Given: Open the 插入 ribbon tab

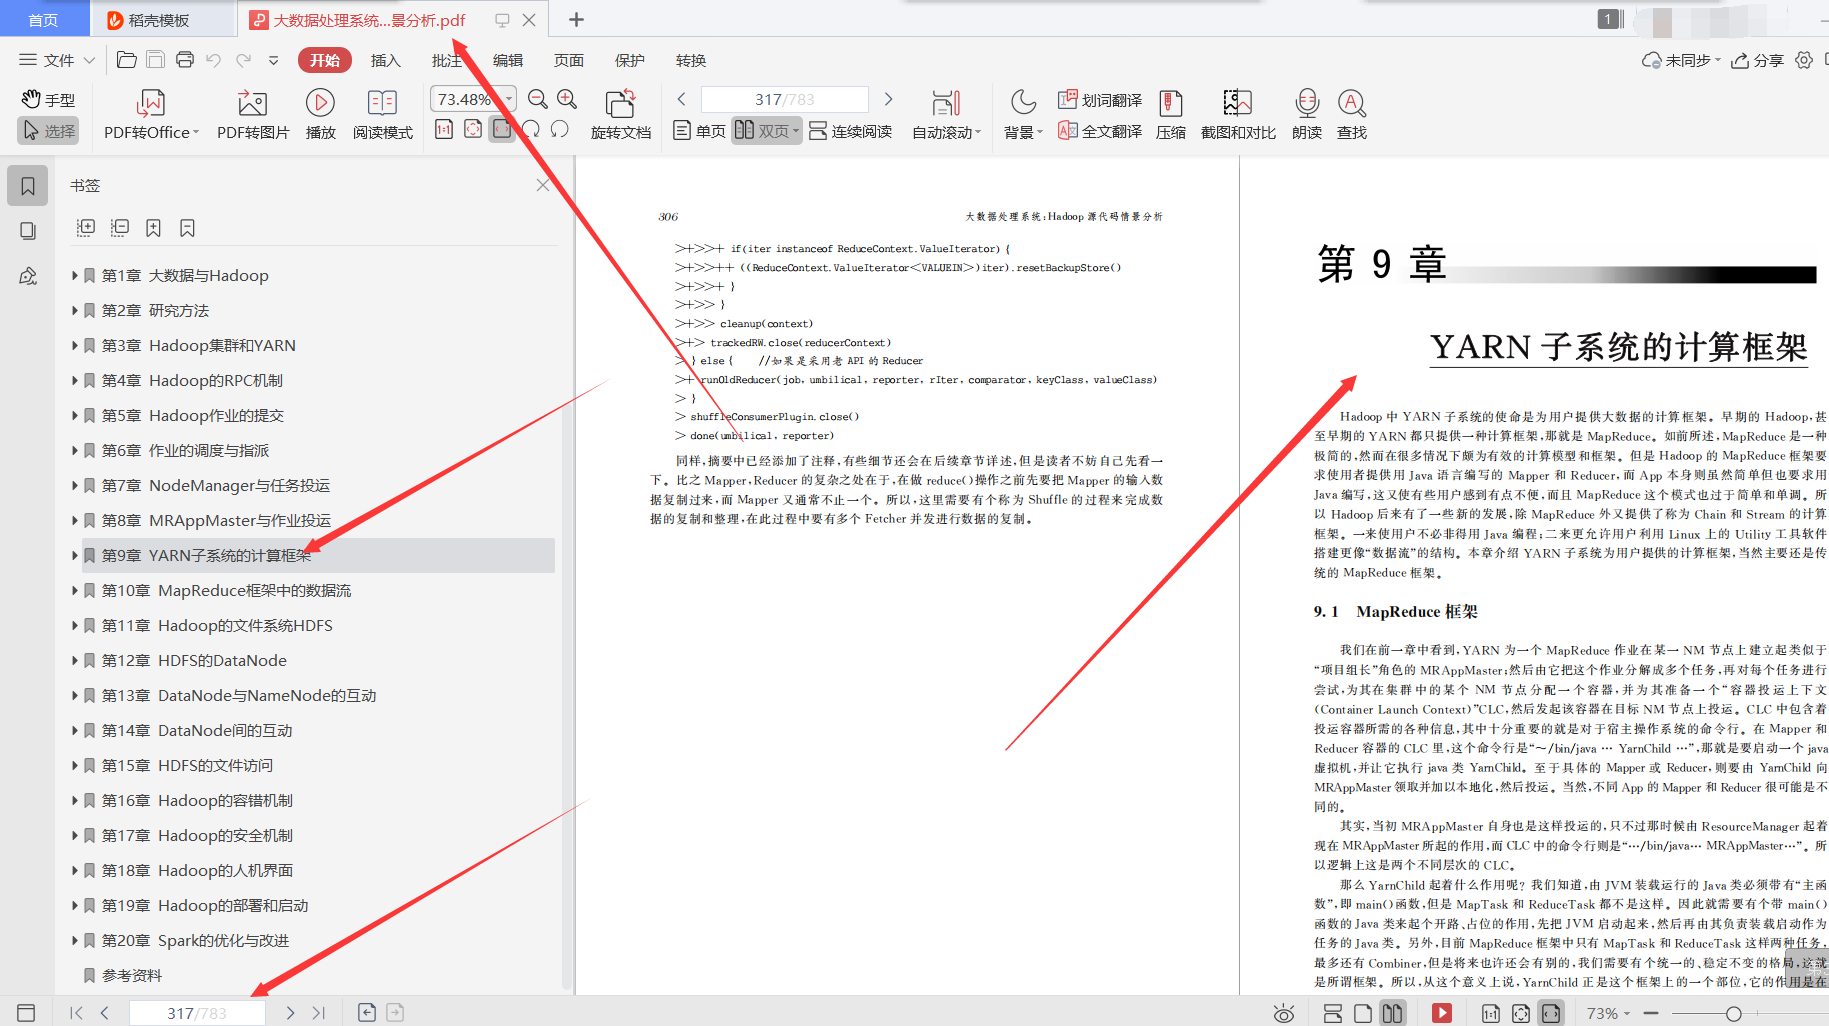Looking at the screenshot, I should click(385, 60).
